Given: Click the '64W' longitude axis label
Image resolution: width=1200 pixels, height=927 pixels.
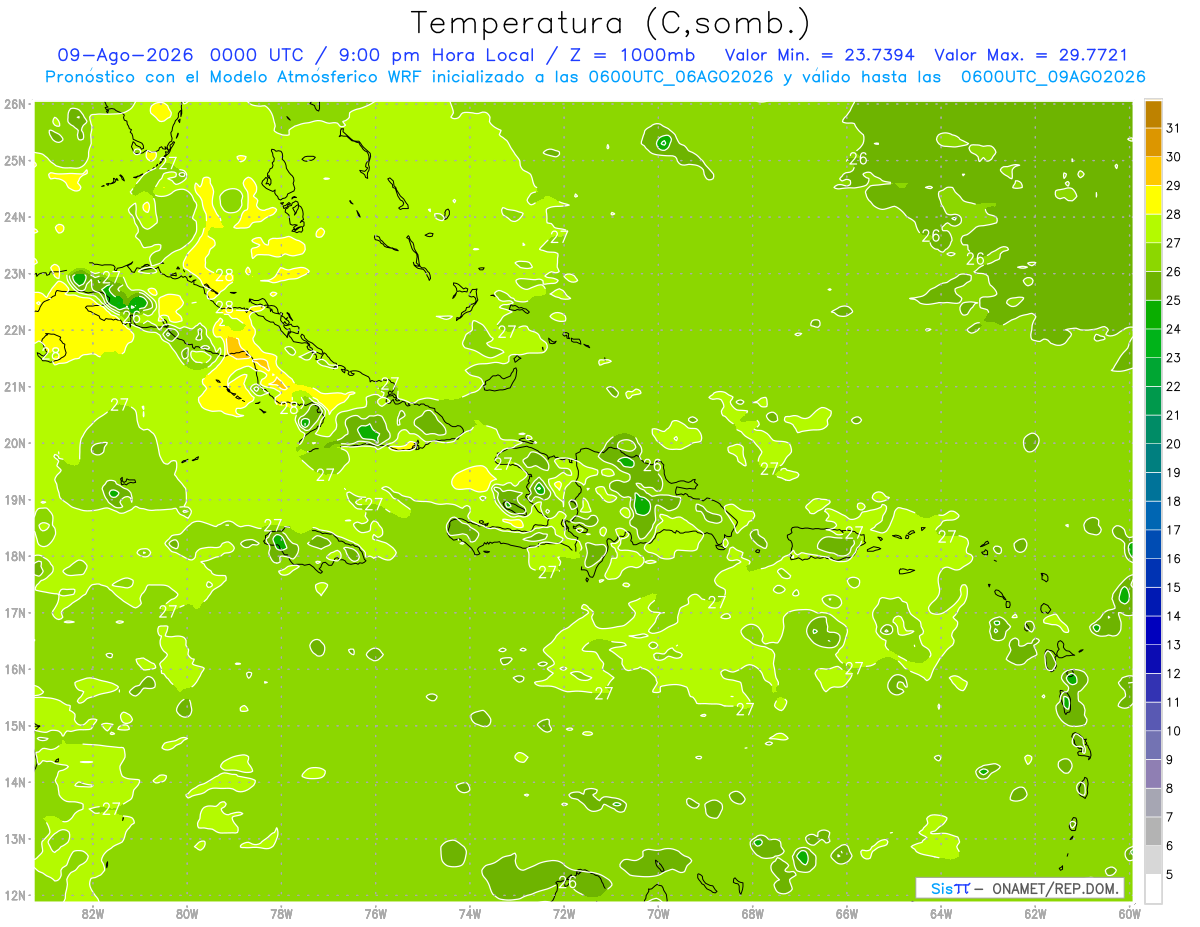Looking at the screenshot, I should [x=941, y=913].
